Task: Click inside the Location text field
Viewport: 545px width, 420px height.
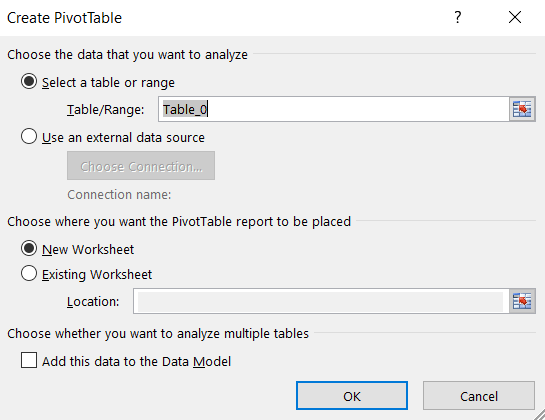Action: click(321, 301)
